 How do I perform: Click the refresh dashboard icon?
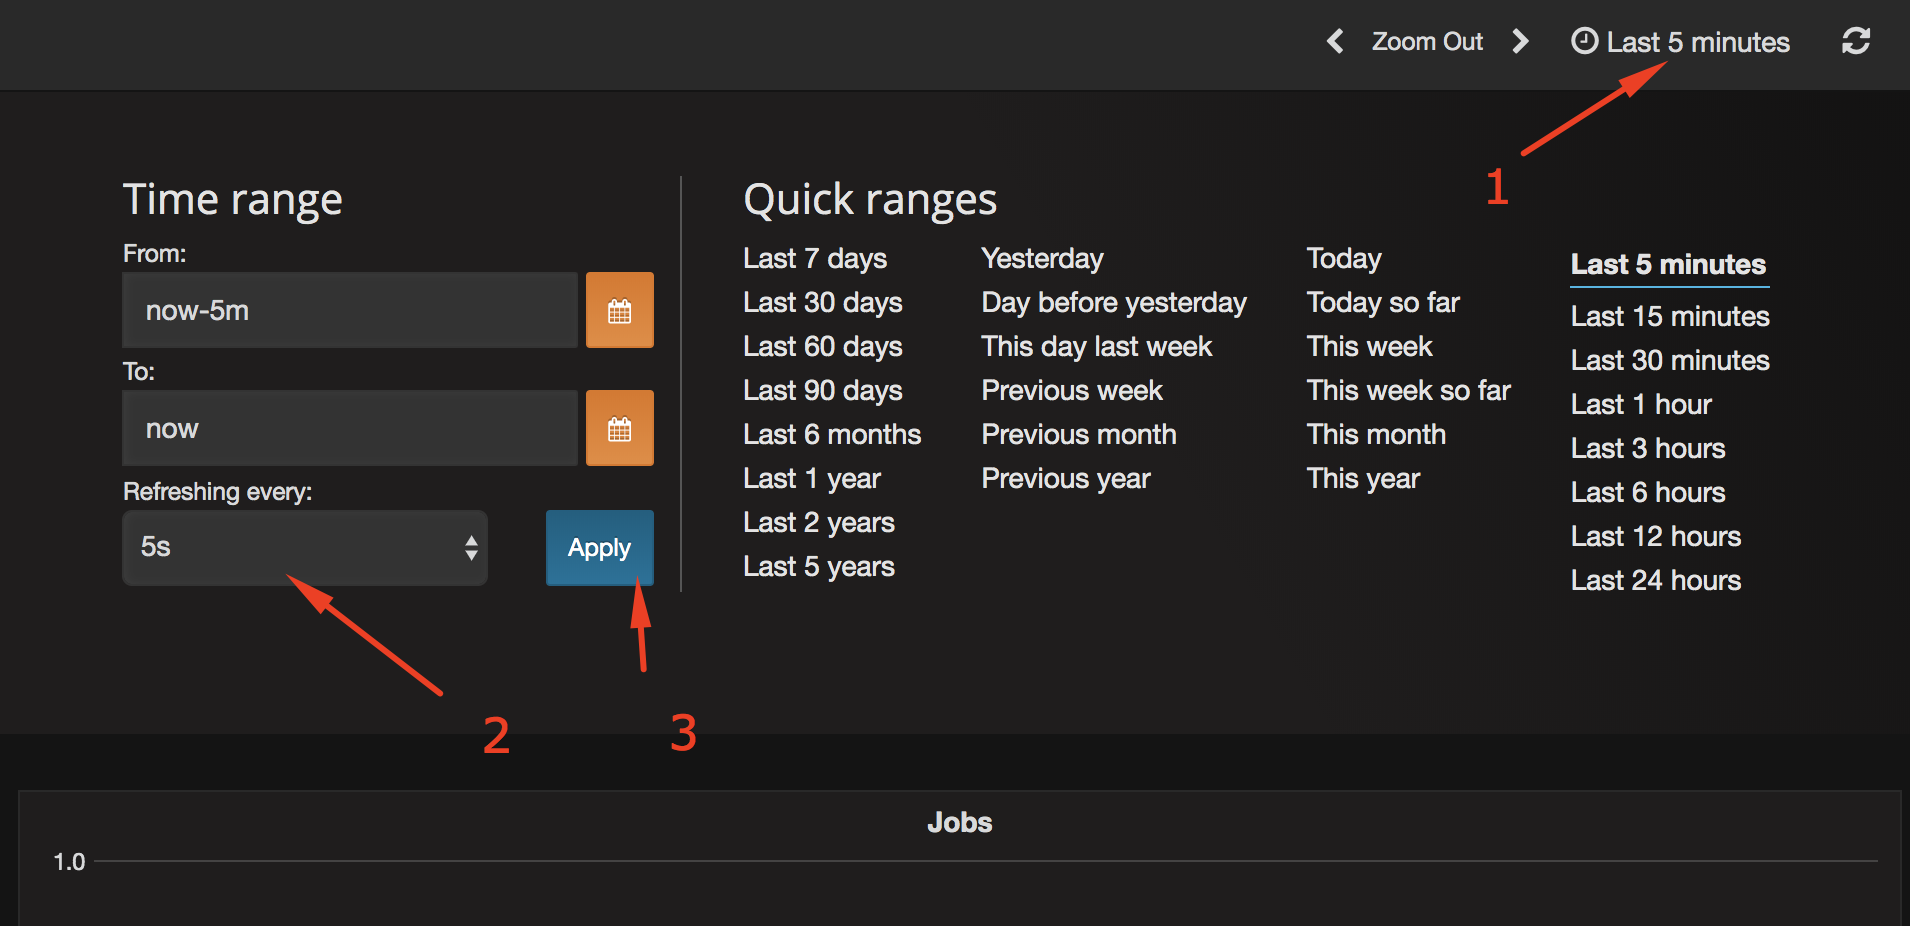pos(1856,41)
